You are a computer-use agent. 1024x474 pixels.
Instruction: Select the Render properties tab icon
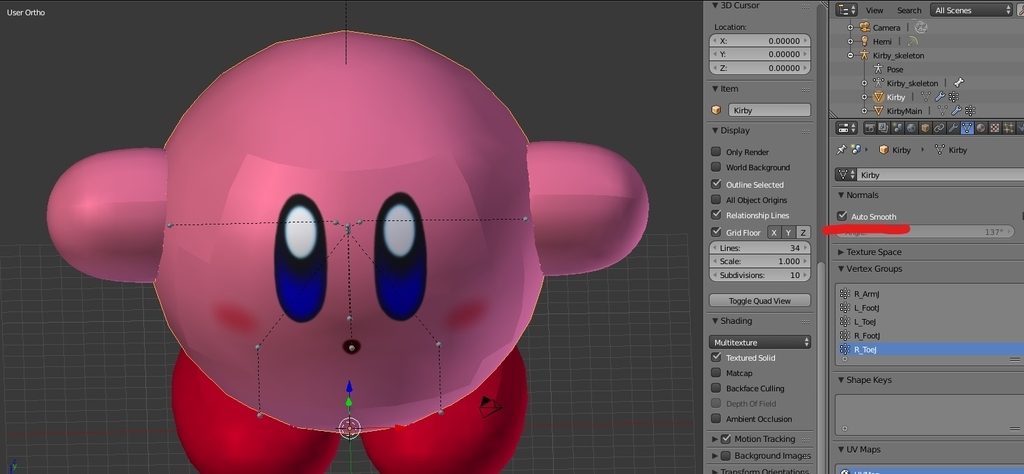(870, 128)
